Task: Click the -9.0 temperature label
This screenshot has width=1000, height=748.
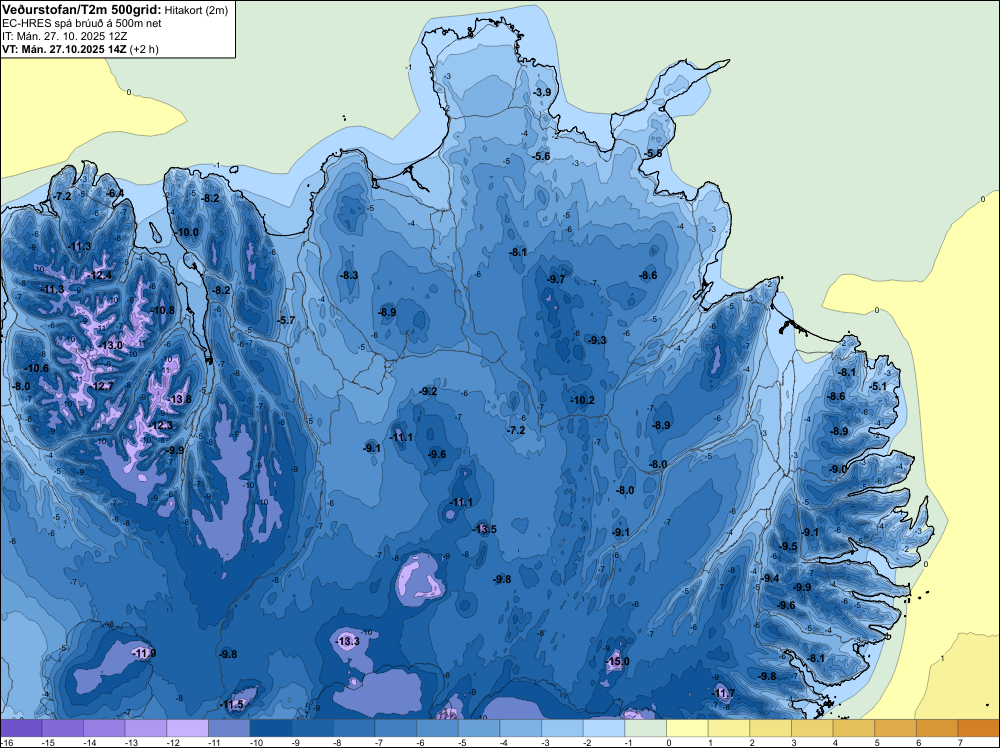Action: click(x=838, y=469)
